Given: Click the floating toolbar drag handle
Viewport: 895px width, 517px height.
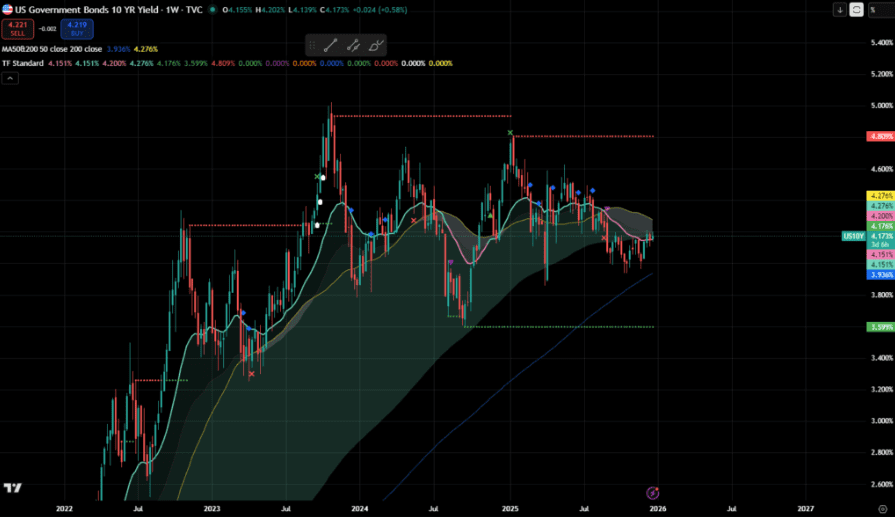Looking at the screenshot, I should tap(312, 45).
